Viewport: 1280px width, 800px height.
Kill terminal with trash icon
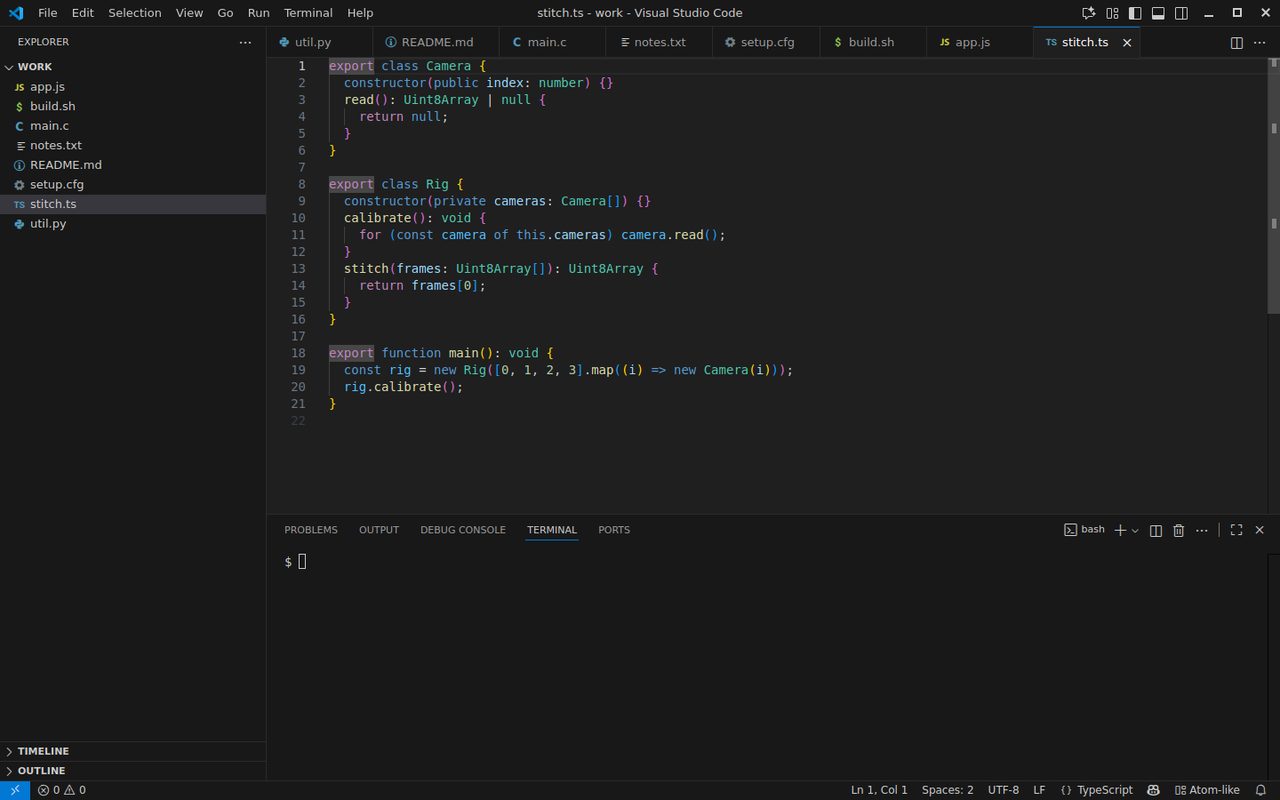point(1179,530)
